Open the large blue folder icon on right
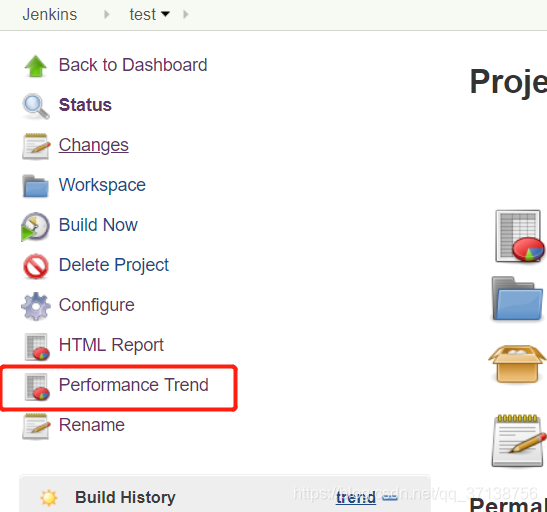The width and height of the screenshot is (547, 512). (x=517, y=299)
